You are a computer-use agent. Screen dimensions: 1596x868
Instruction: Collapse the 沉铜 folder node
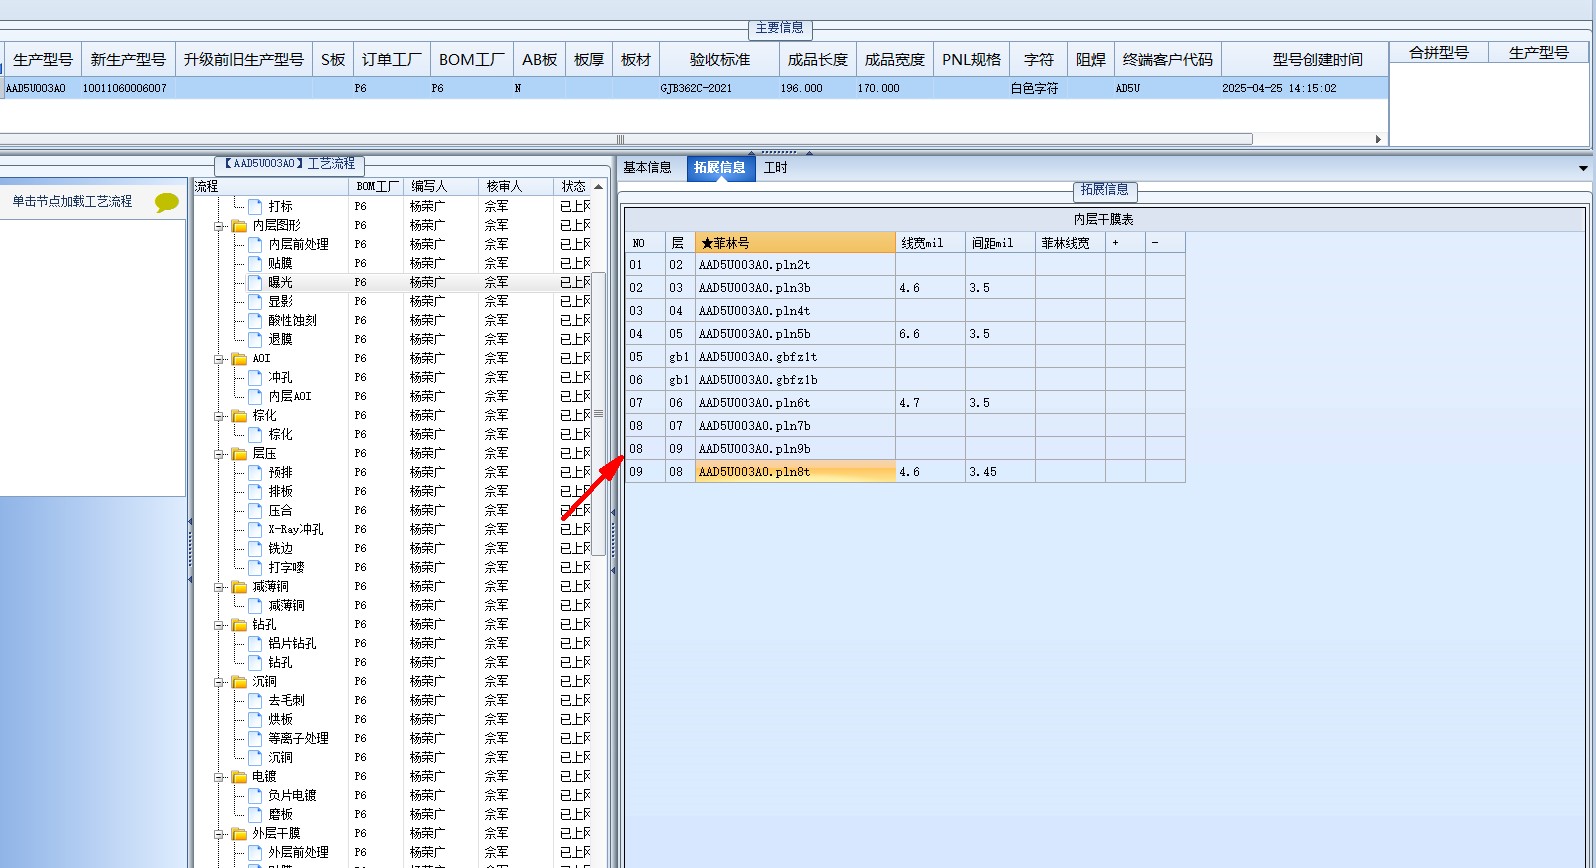[x=219, y=682]
